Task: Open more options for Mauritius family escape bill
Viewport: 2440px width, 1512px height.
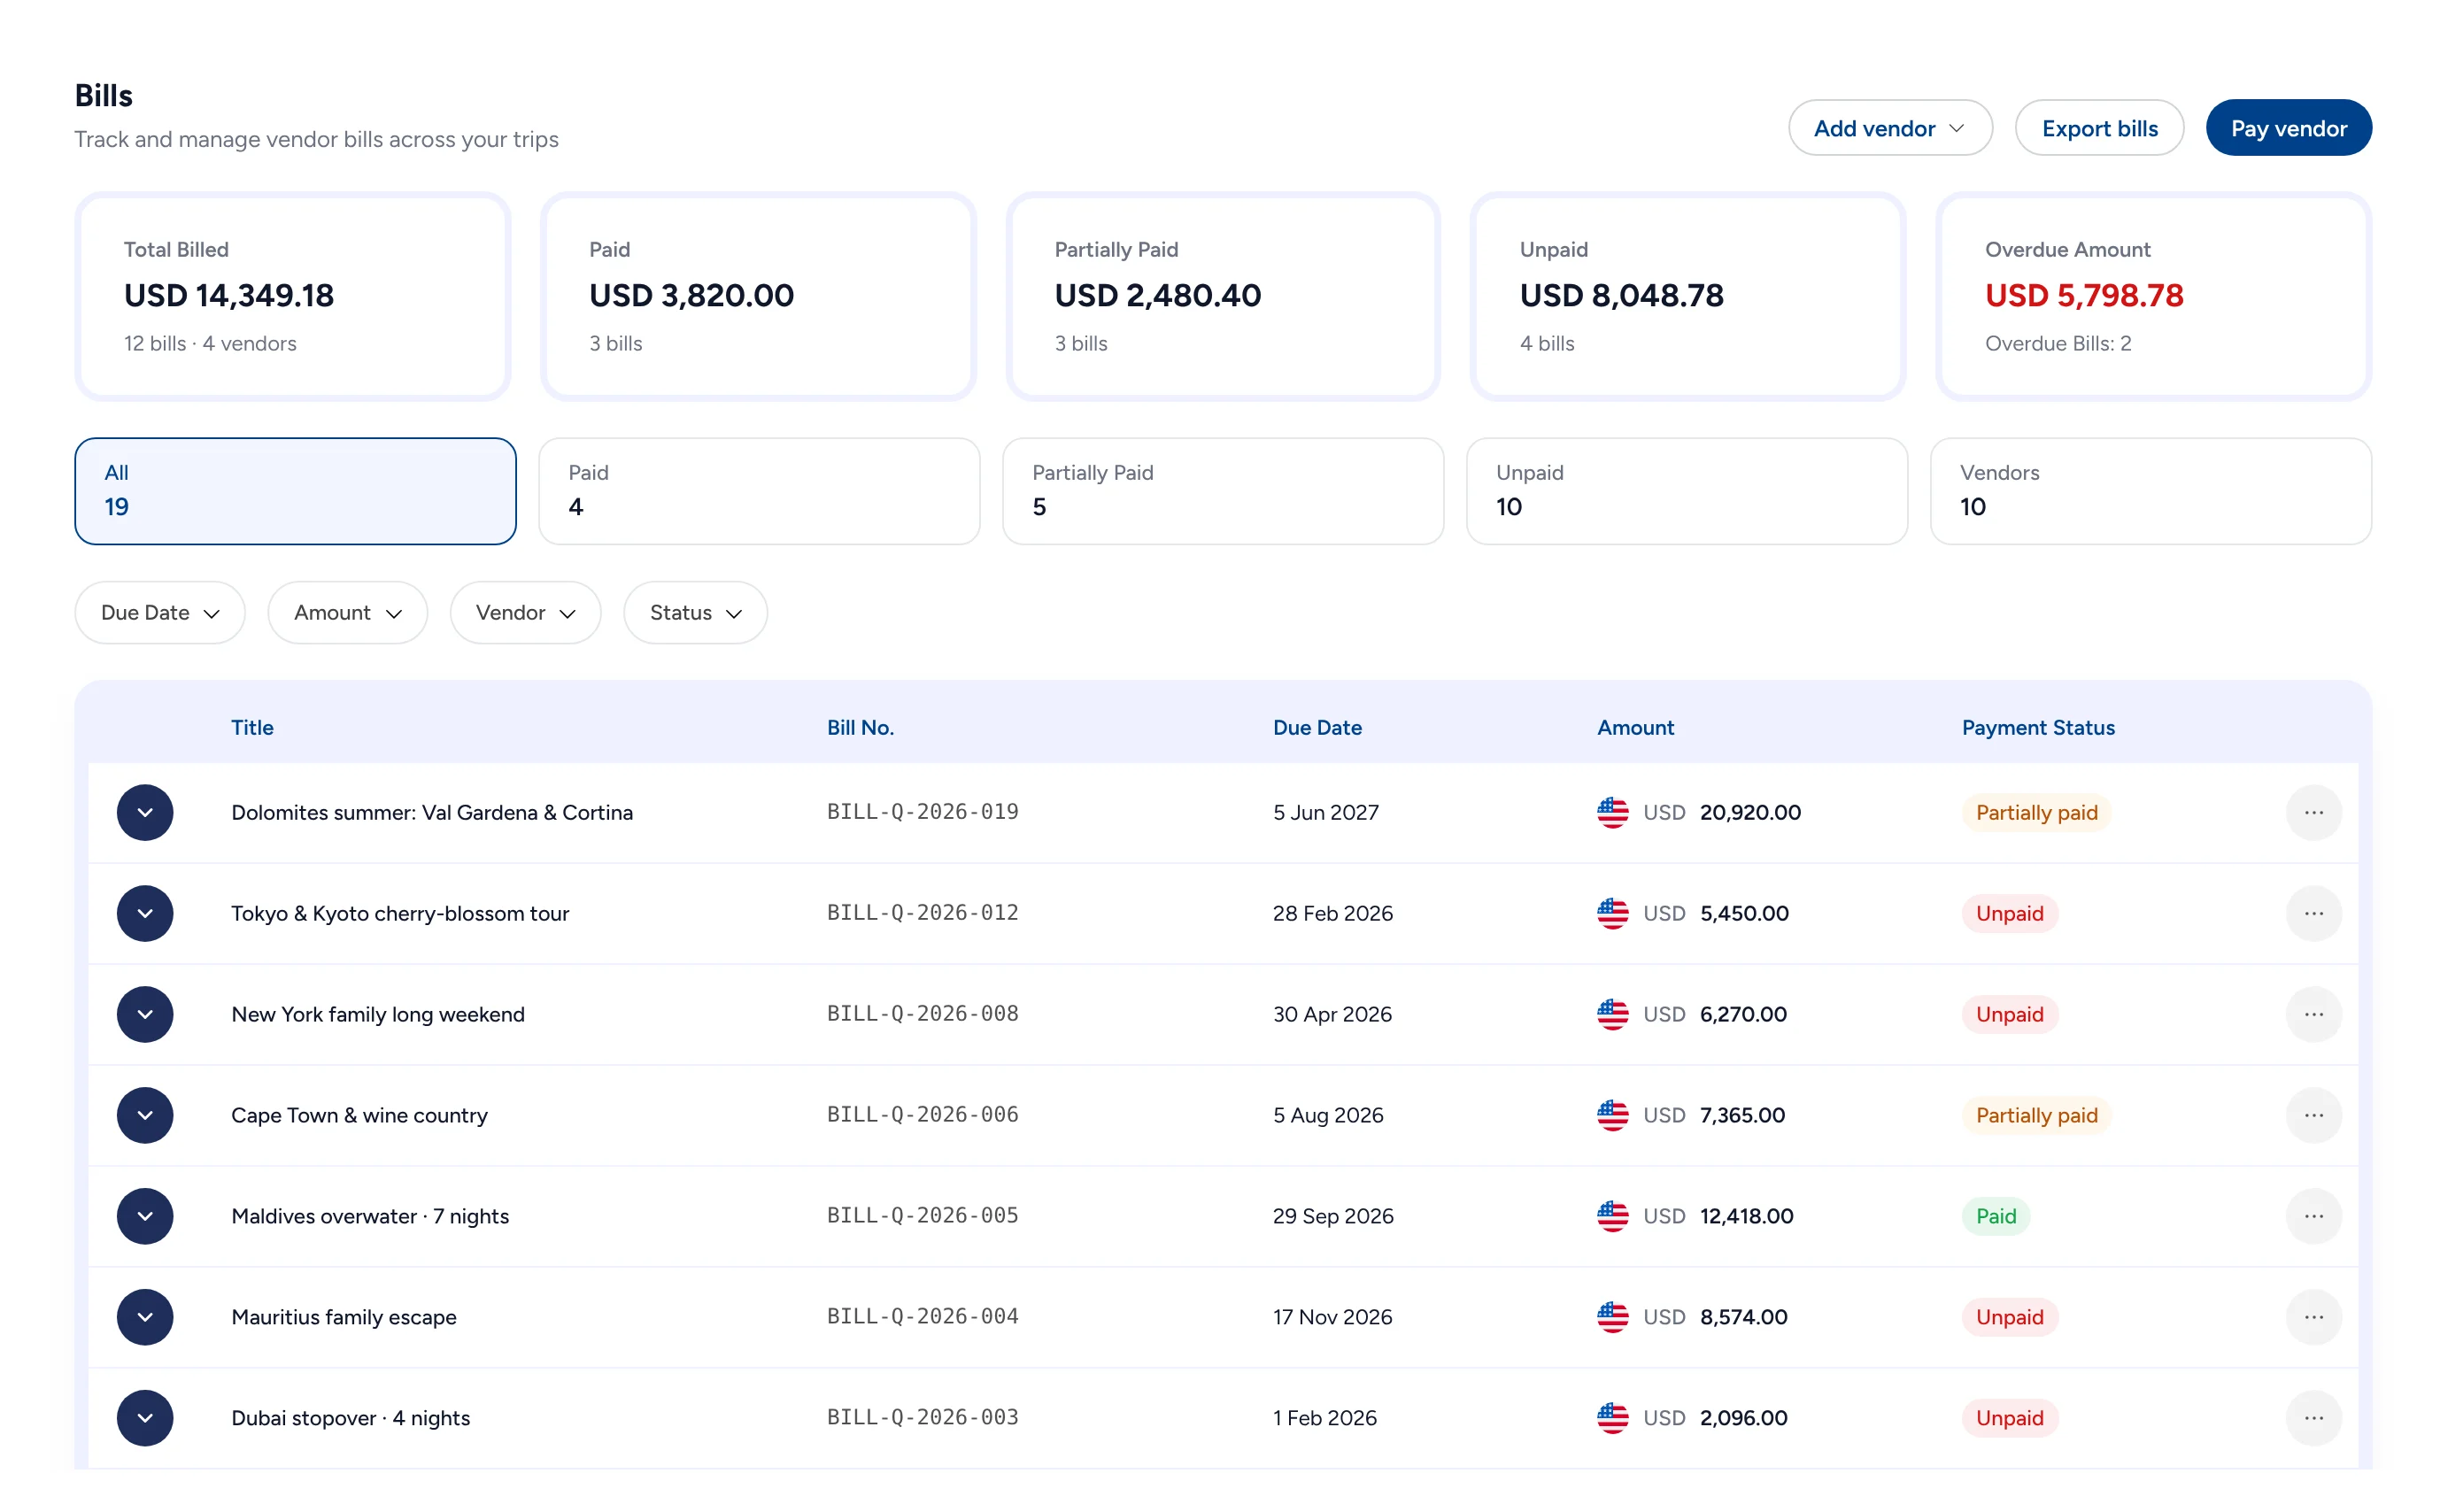Action: [x=2313, y=1317]
